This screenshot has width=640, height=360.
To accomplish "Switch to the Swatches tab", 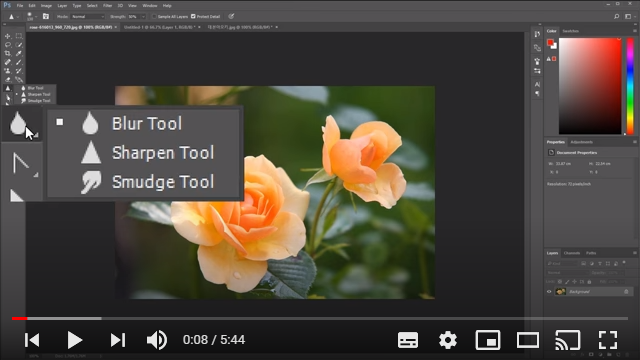I will (570, 31).
